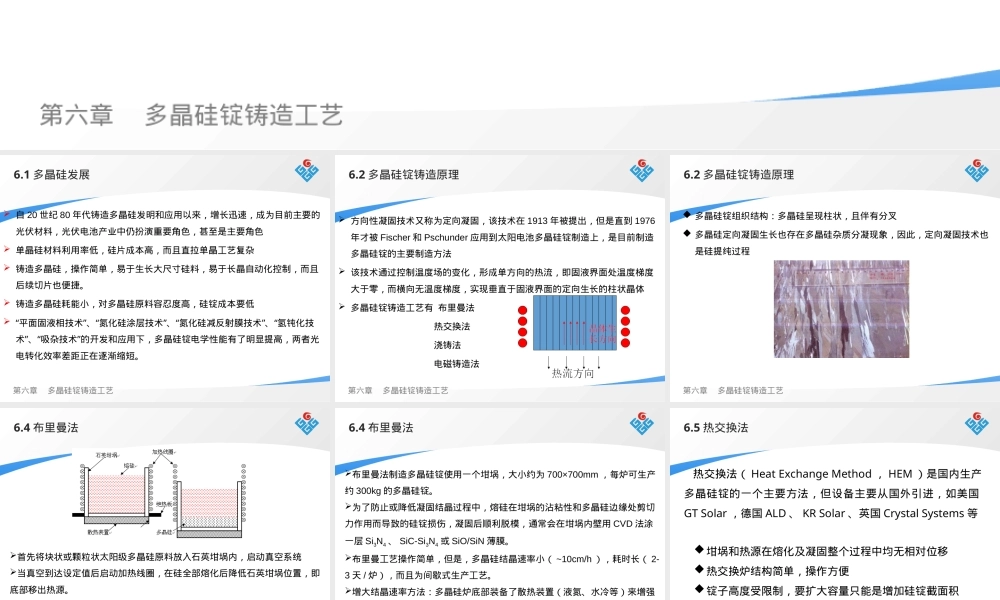Click the logo on the 6.2 slide with the heat-flow diagram
1000x600 pixels.
642,170
